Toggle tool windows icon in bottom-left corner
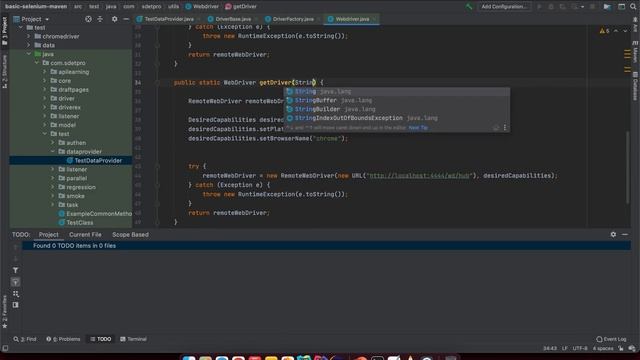Screen dimensions: 640x360 5,348
